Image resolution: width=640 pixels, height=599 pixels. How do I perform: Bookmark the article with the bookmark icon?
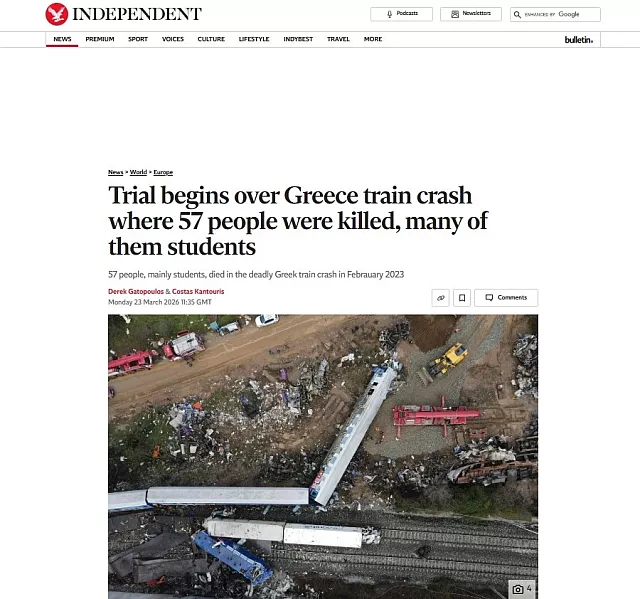tap(462, 298)
